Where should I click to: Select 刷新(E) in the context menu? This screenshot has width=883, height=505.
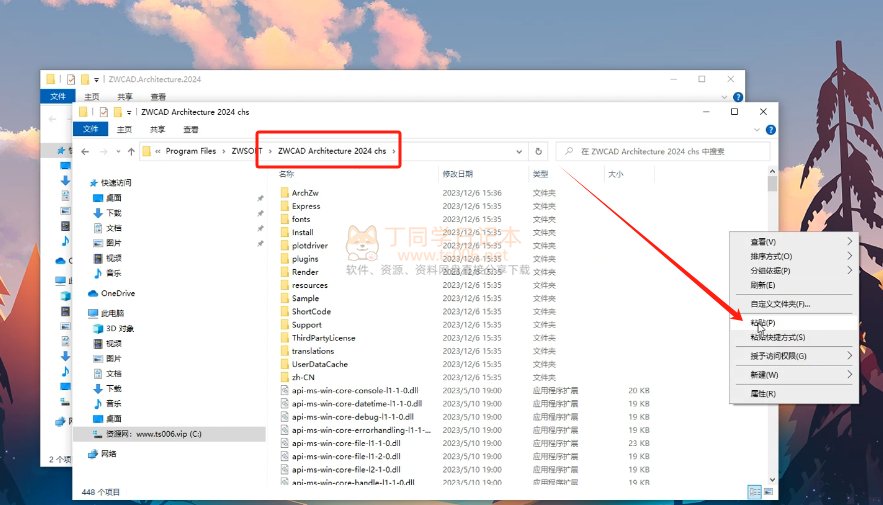(x=763, y=285)
